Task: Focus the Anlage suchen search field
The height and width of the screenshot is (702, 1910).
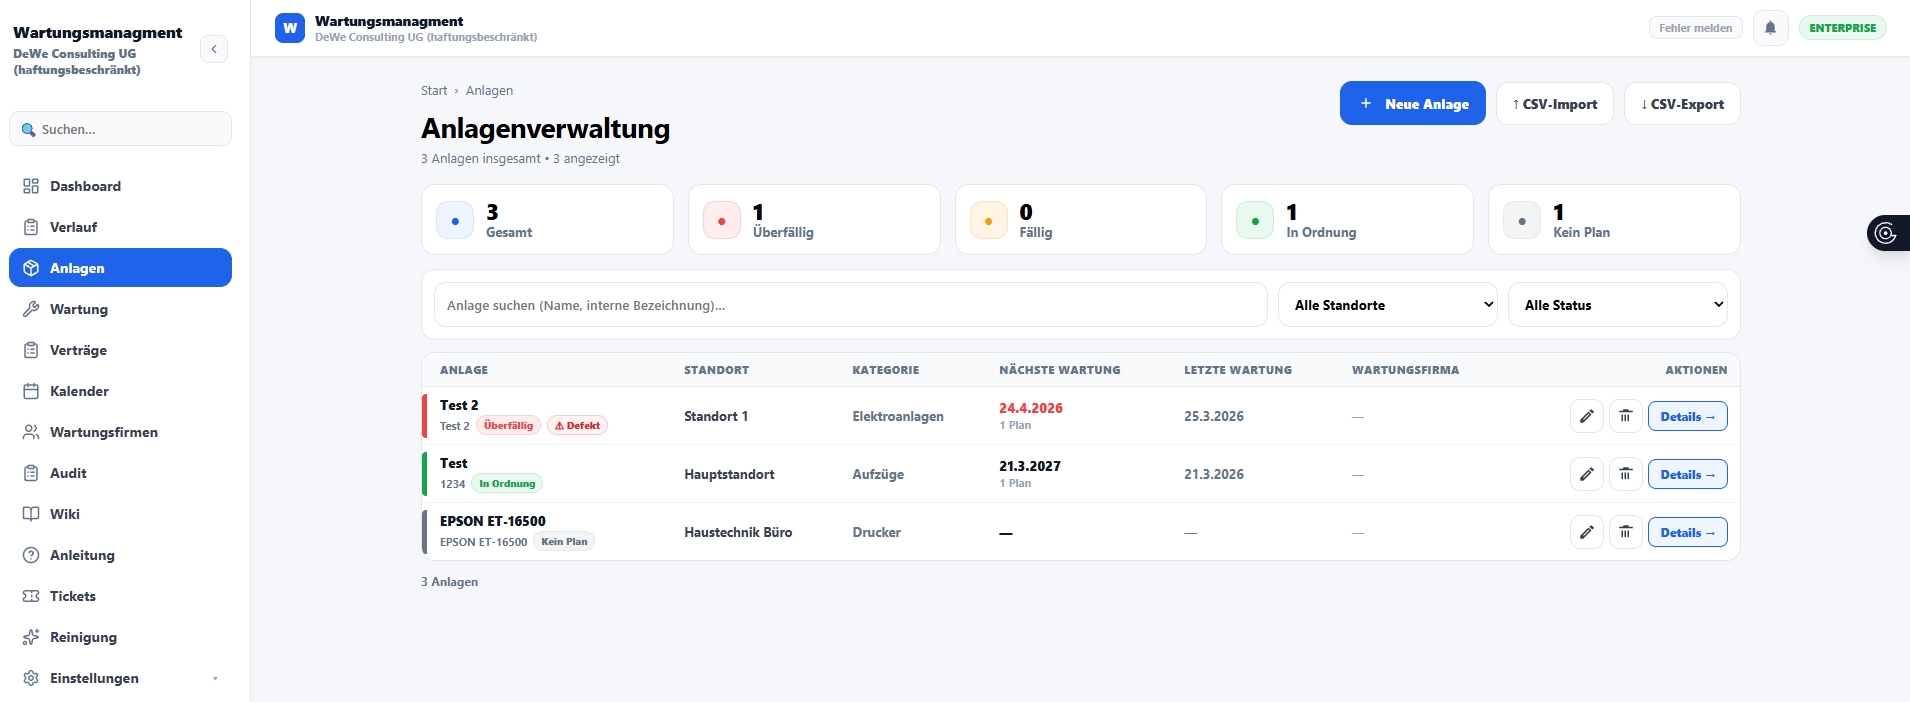Action: pos(850,305)
